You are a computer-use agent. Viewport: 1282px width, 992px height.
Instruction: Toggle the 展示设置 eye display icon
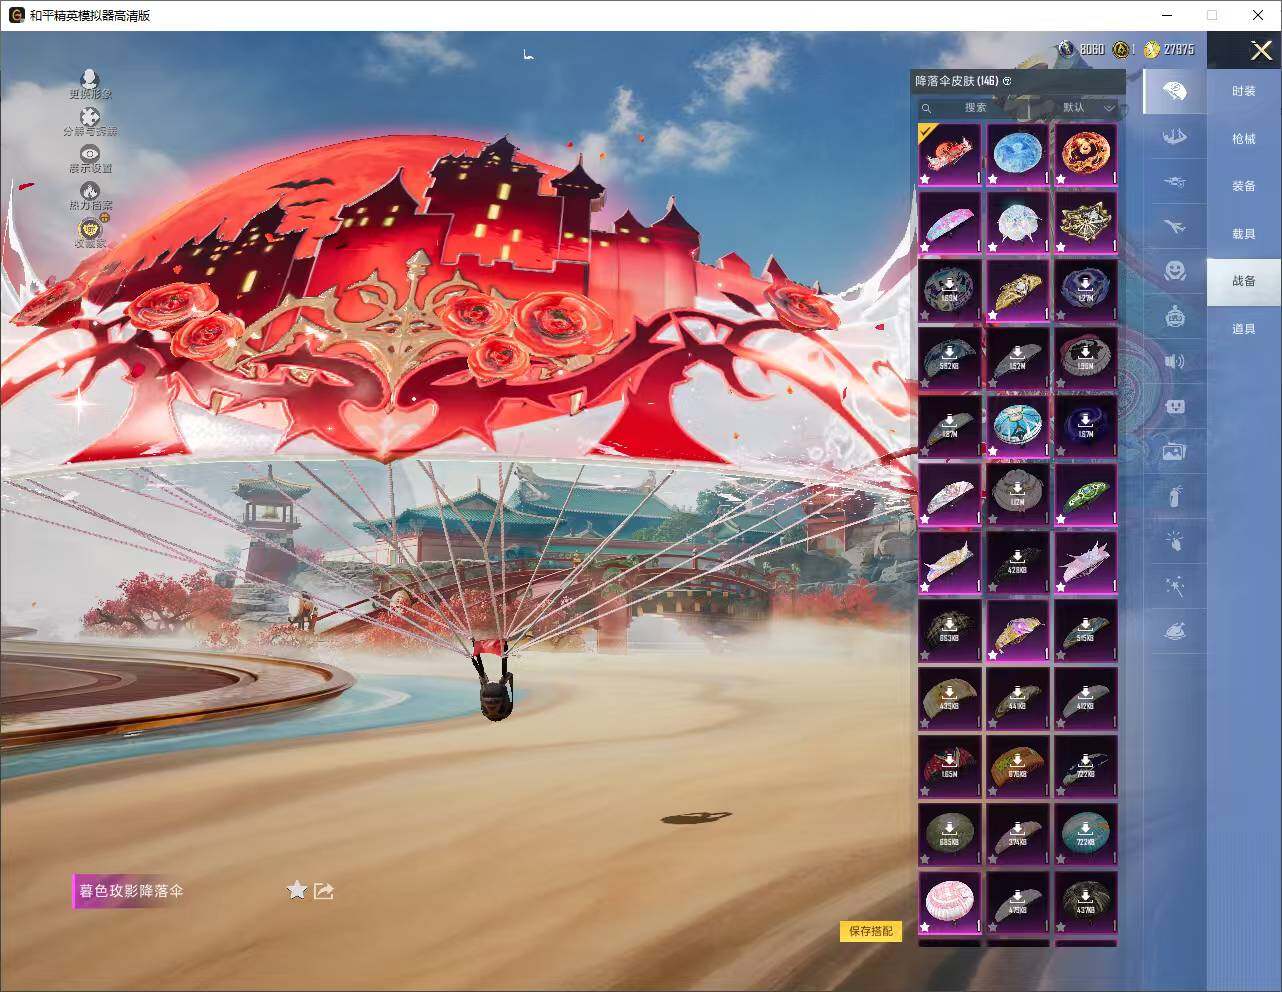[x=90, y=154]
